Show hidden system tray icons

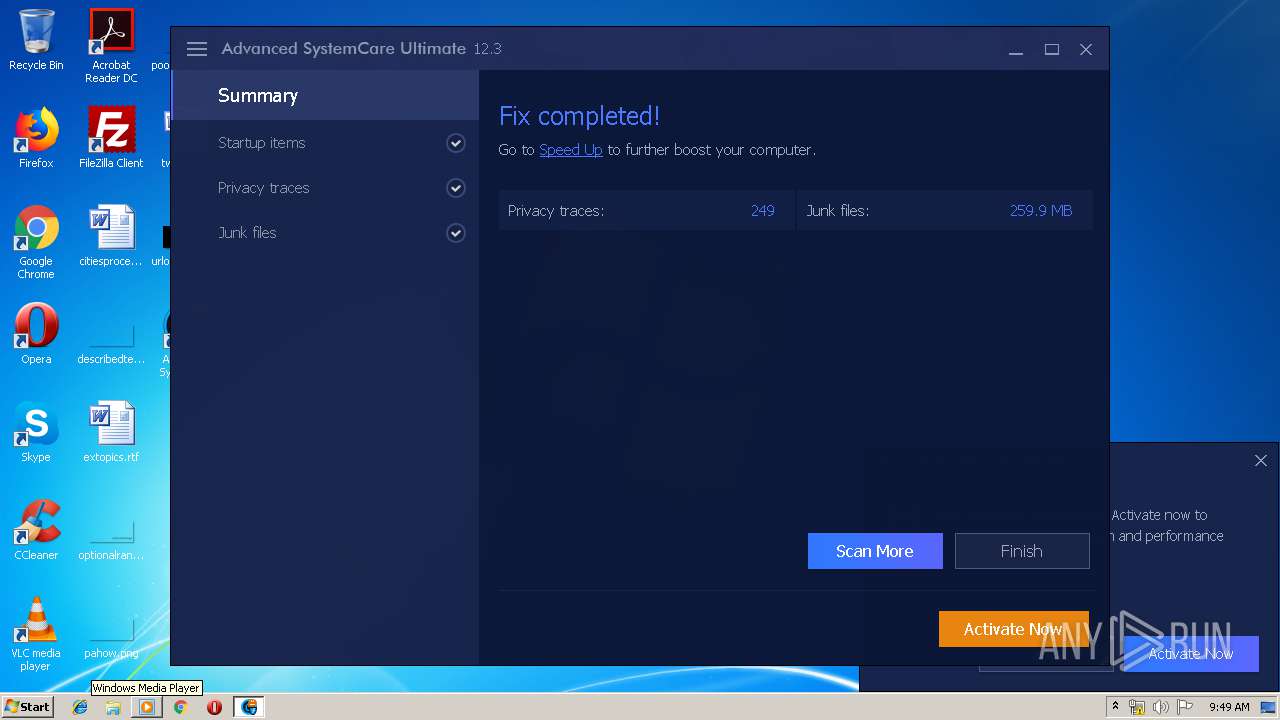[1116, 706]
